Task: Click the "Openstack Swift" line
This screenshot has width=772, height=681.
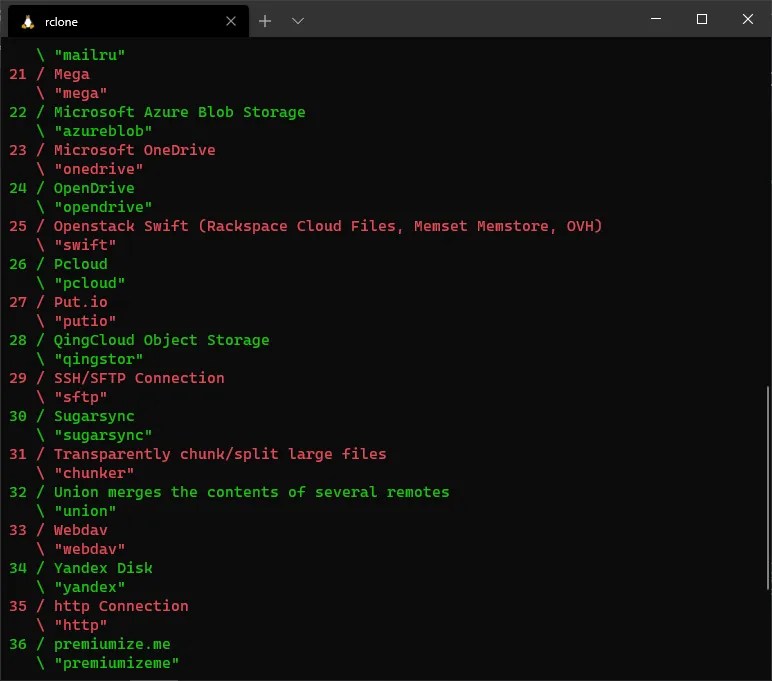Action: pos(306,226)
